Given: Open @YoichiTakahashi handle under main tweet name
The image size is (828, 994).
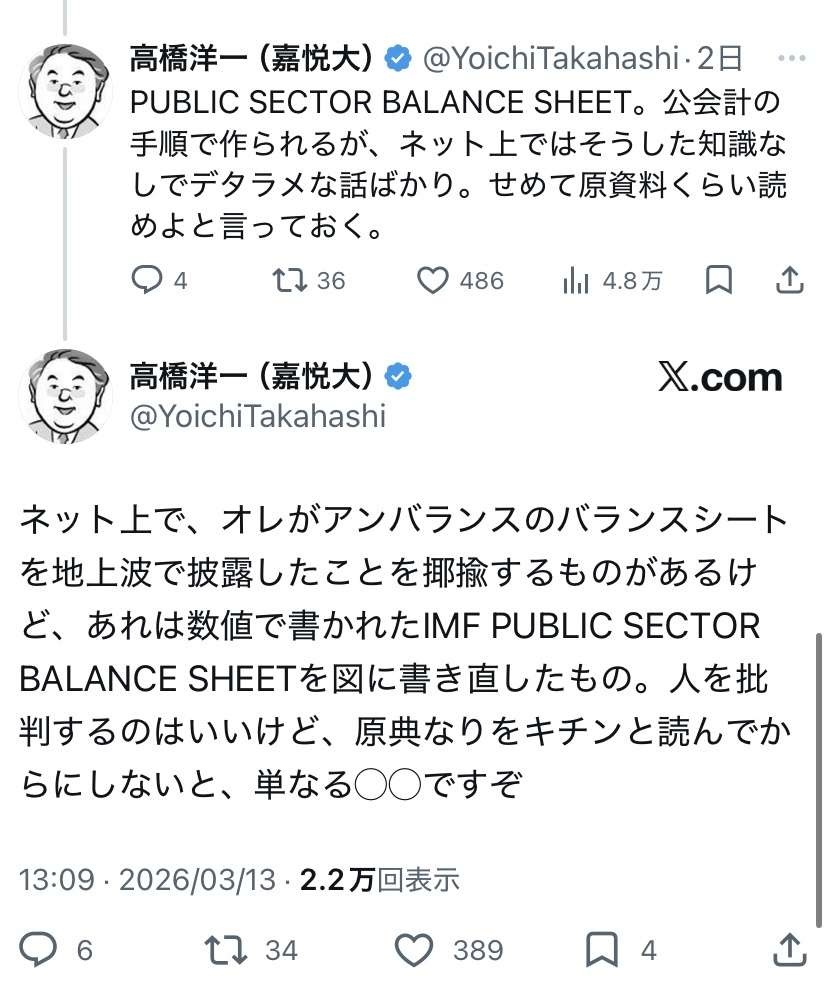Looking at the screenshot, I should 257,416.
